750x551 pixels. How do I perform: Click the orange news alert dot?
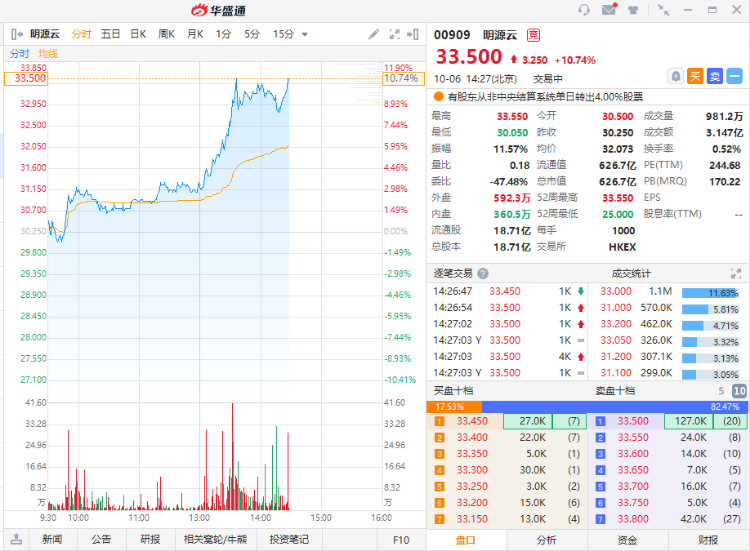(438, 97)
